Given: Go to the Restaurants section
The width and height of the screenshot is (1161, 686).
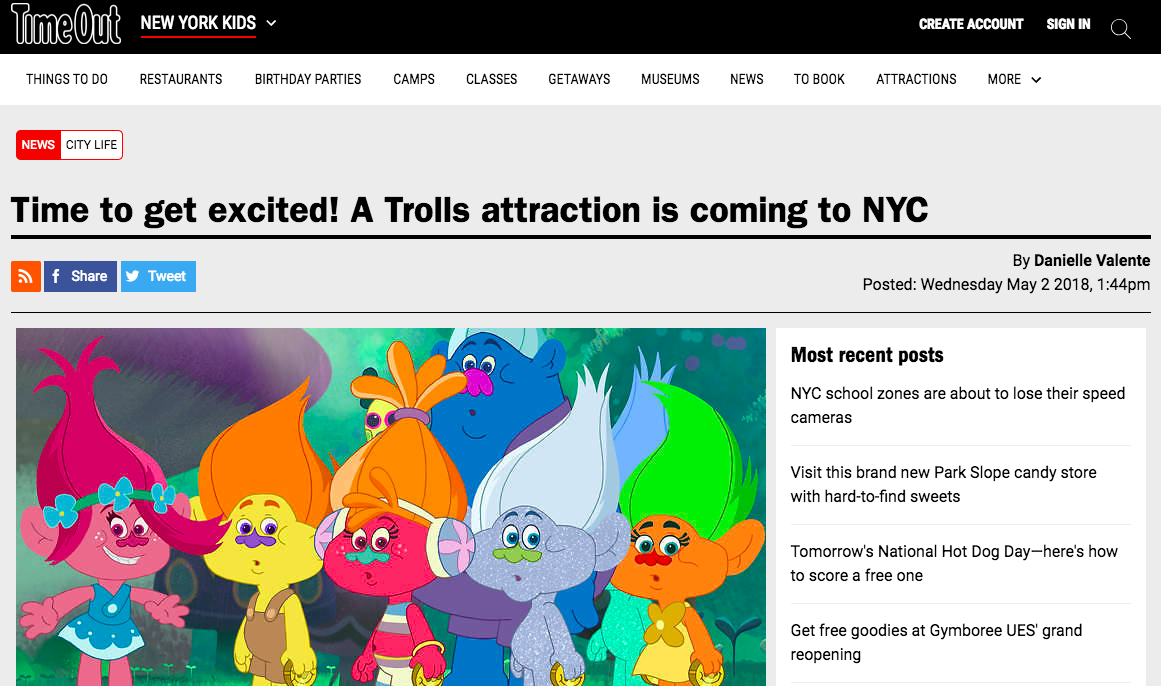Looking at the screenshot, I should [181, 79].
